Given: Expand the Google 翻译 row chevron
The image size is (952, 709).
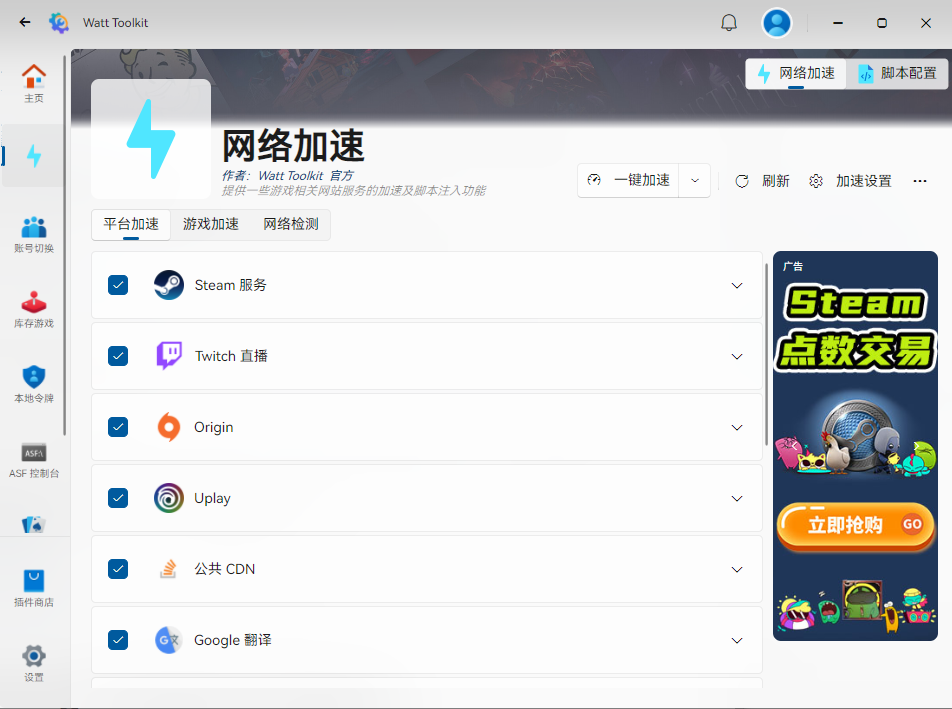Looking at the screenshot, I should tap(737, 640).
